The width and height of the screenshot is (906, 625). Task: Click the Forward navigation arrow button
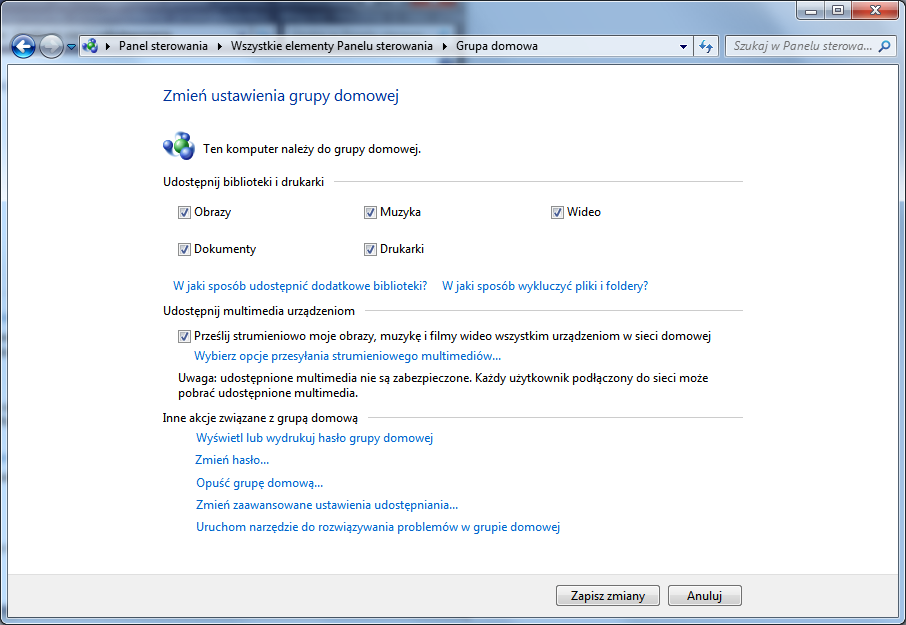pos(51,46)
